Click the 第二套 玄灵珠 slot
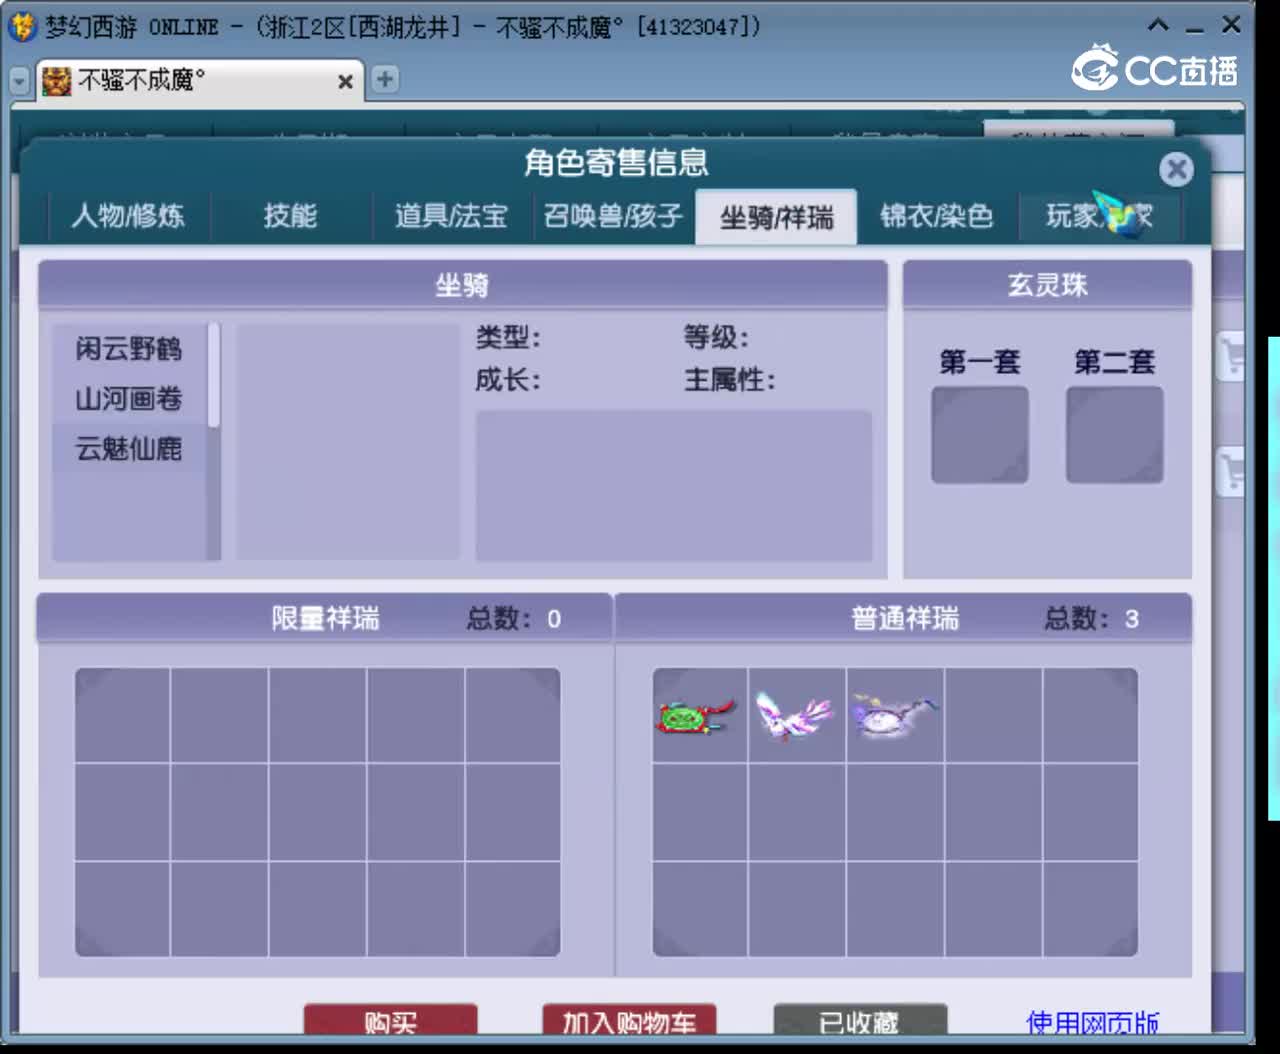The width and height of the screenshot is (1280, 1054). [x=1114, y=435]
